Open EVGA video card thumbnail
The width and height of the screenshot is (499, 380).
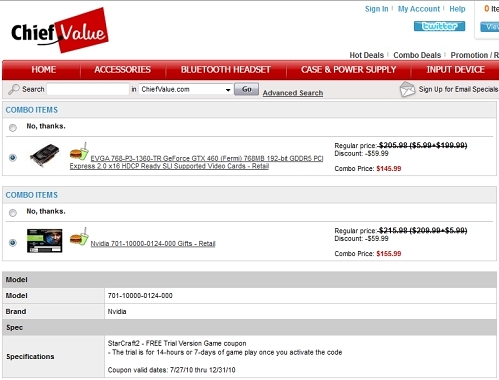point(44,155)
